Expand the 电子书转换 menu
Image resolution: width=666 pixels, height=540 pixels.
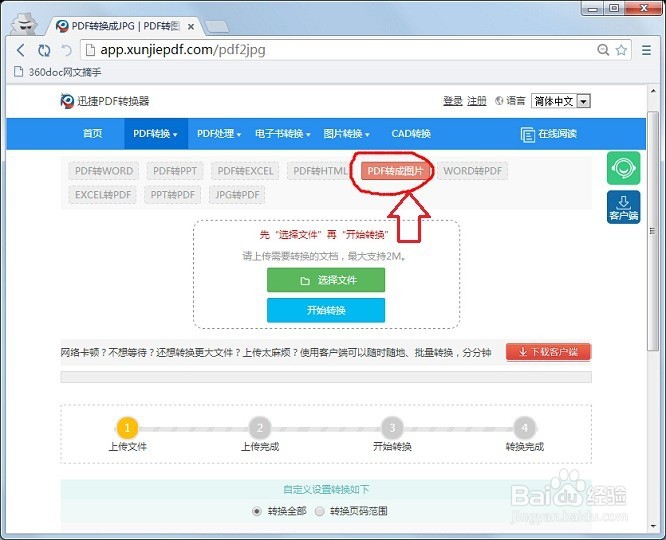tap(282, 134)
